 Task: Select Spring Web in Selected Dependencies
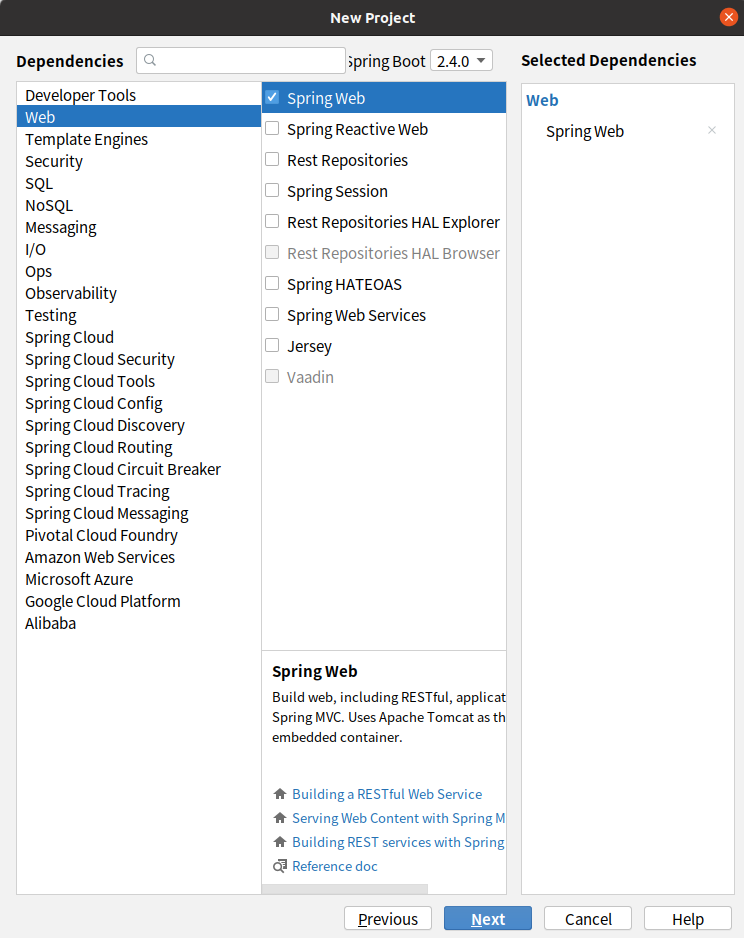[x=584, y=131]
